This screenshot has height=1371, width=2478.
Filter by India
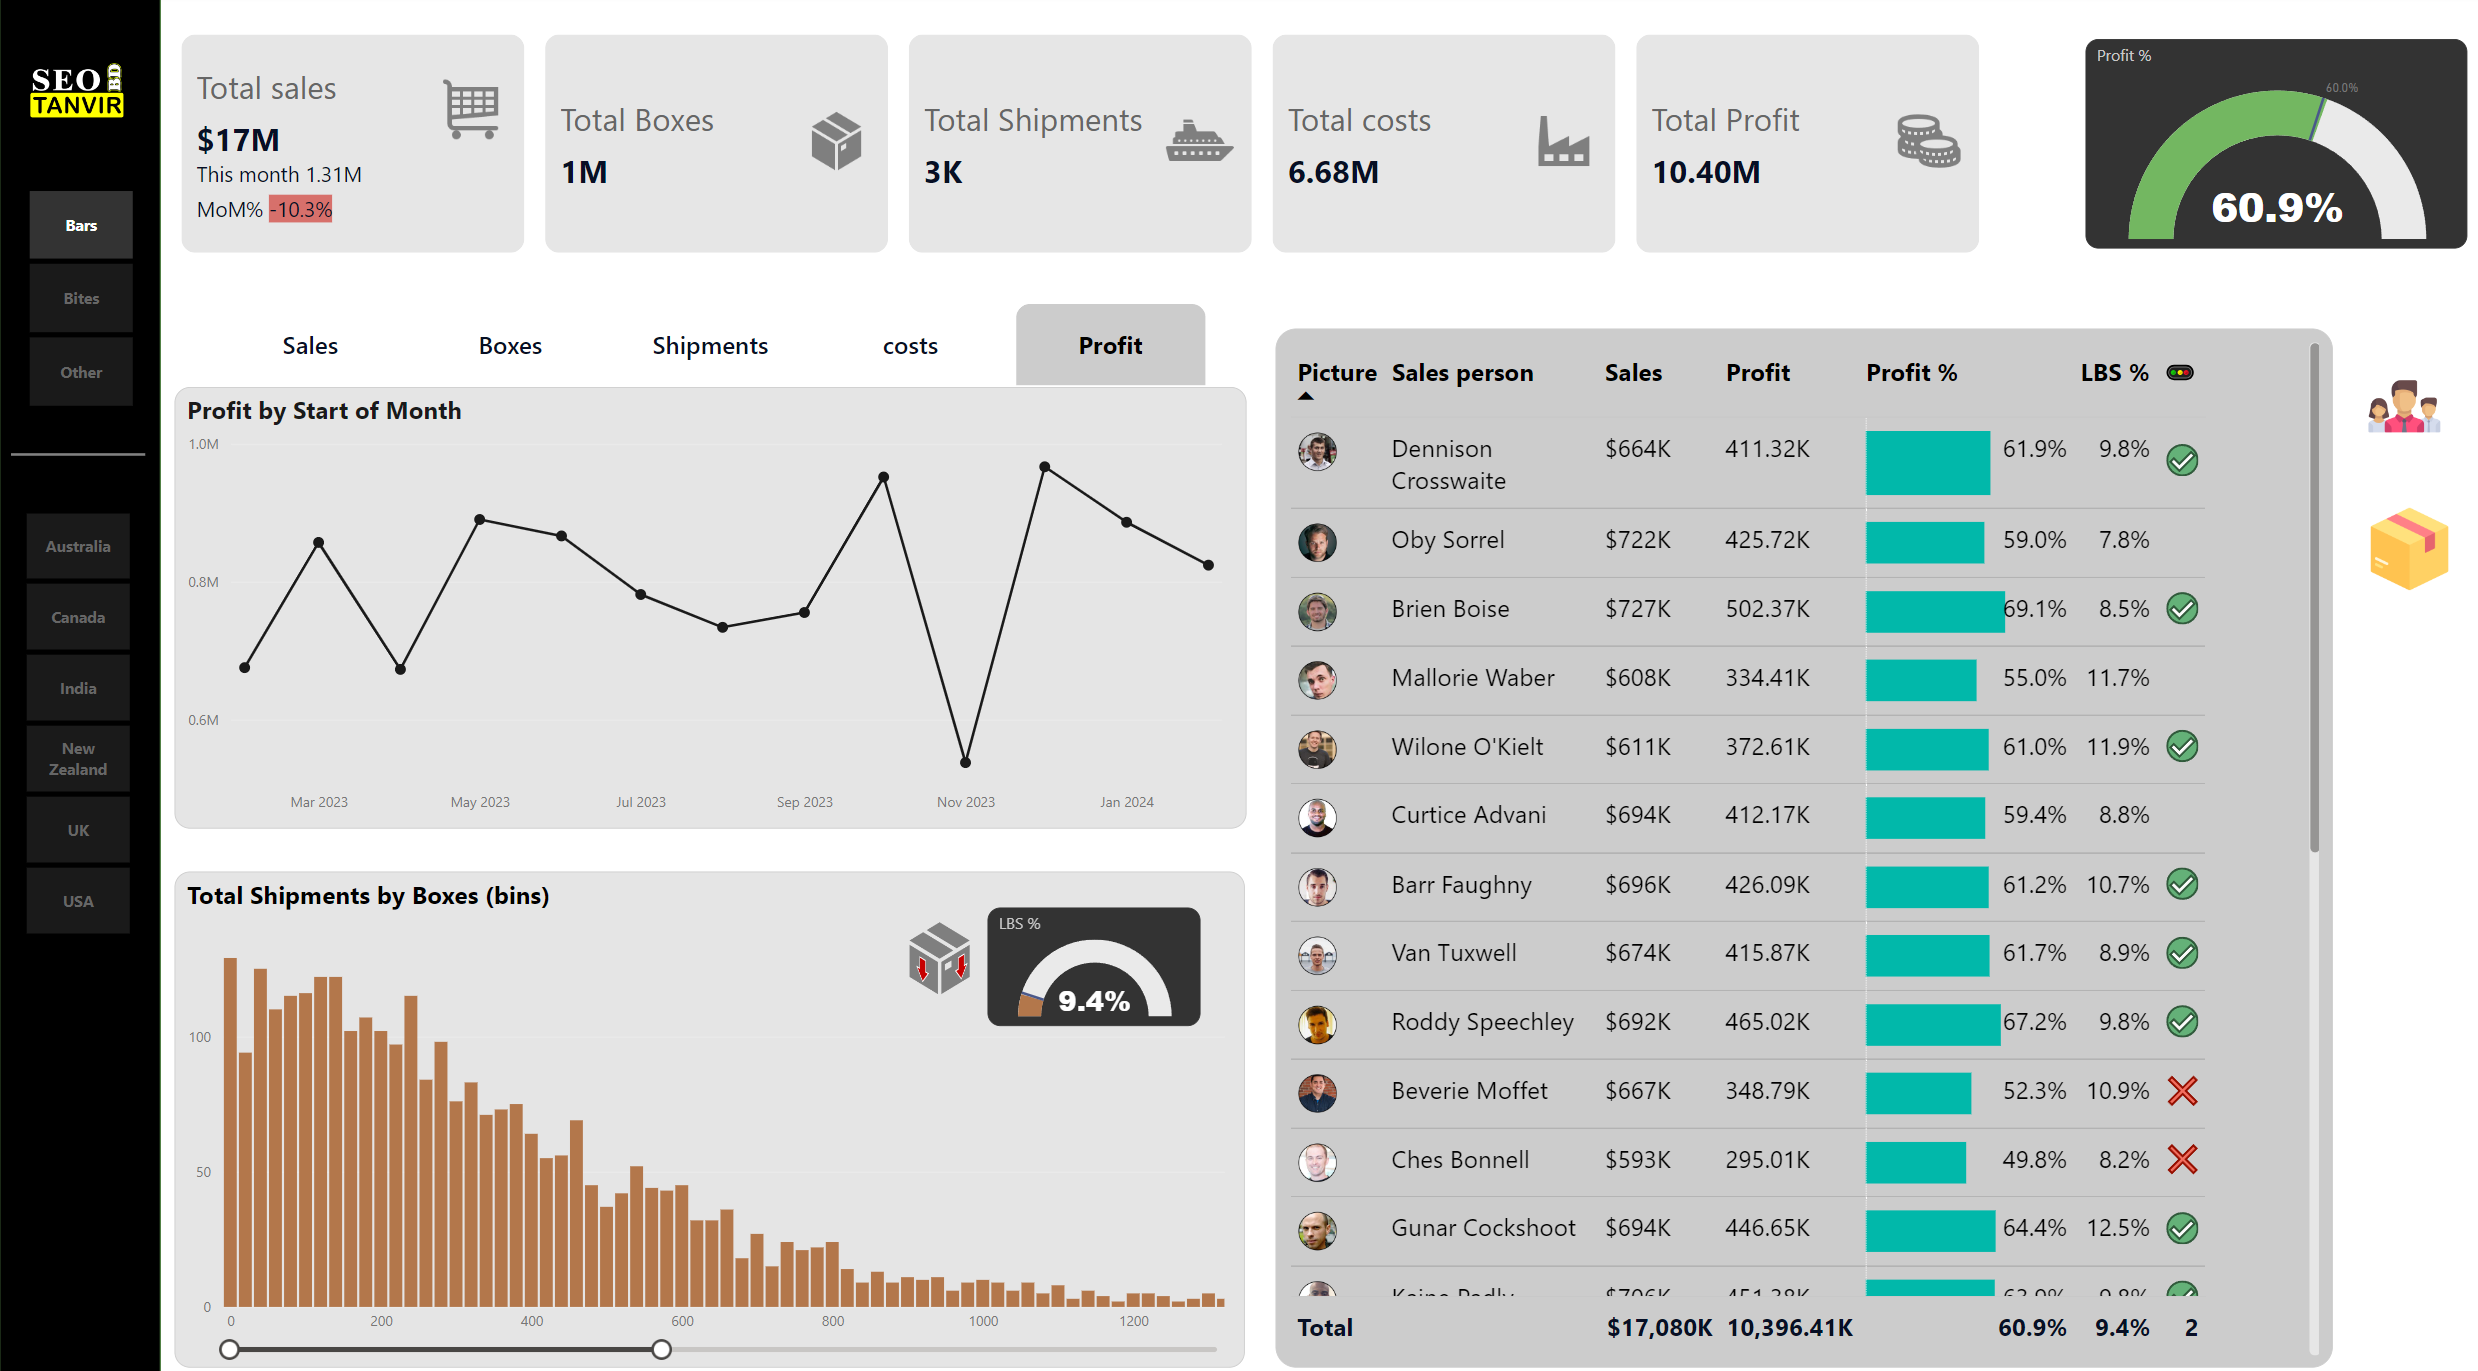78,688
